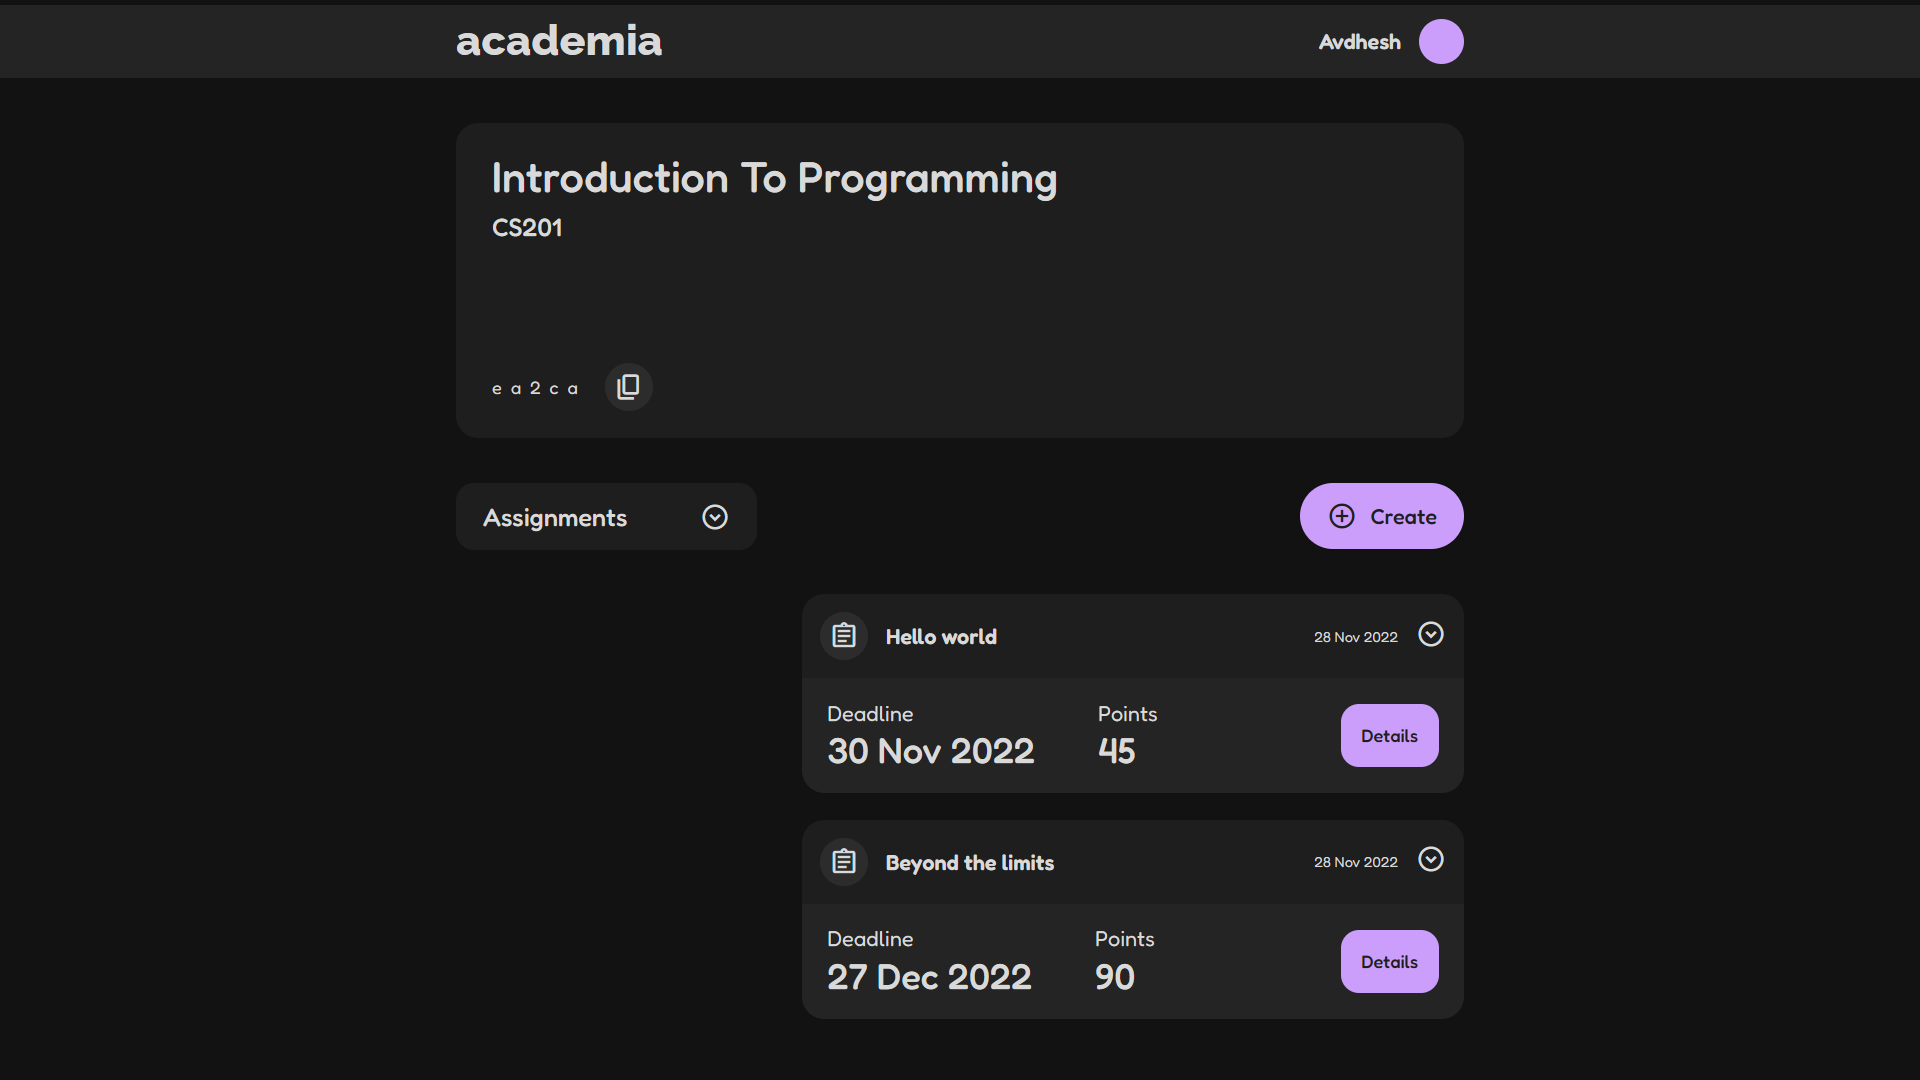Copy the class code ea2ca
The height and width of the screenshot is (1080, 1920).
(628, 387)
